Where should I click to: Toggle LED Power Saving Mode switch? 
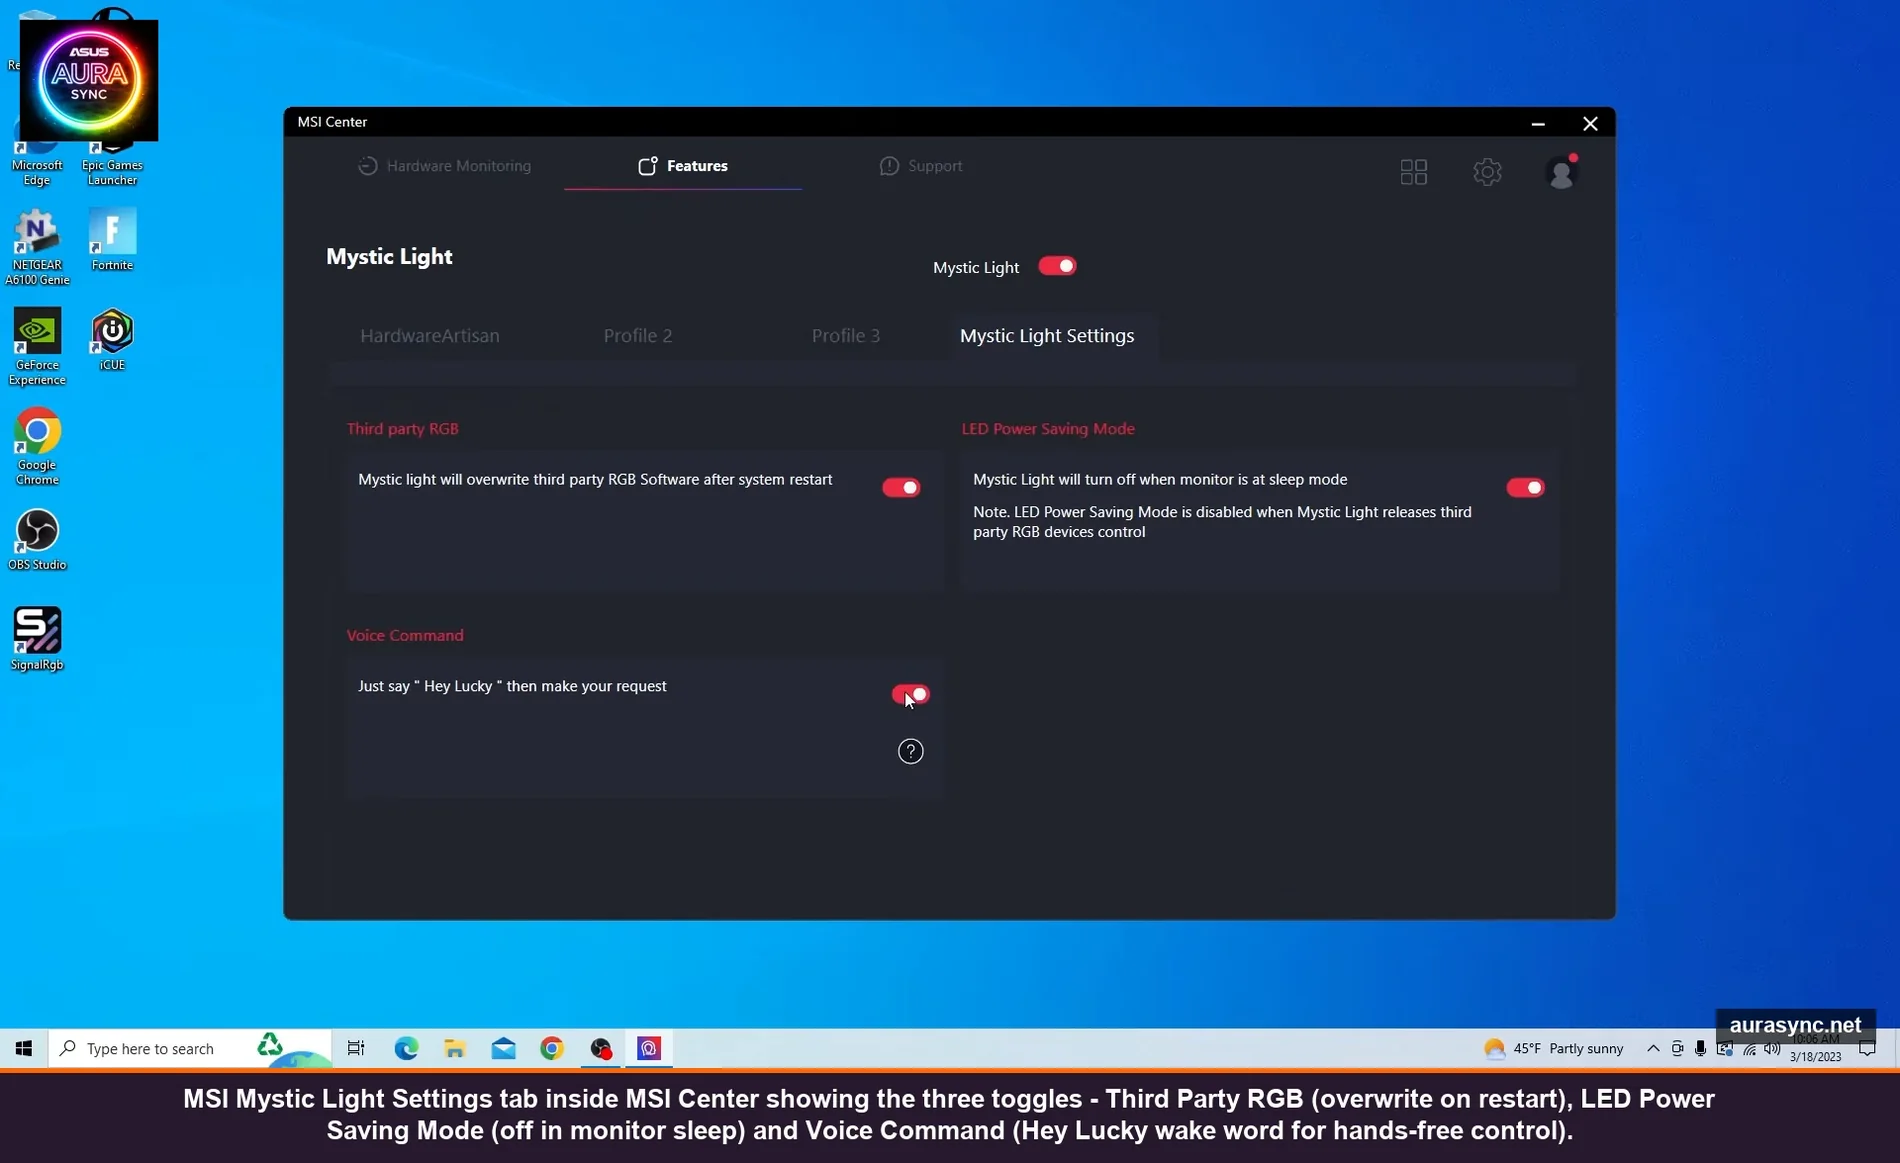coord(1525,487)
